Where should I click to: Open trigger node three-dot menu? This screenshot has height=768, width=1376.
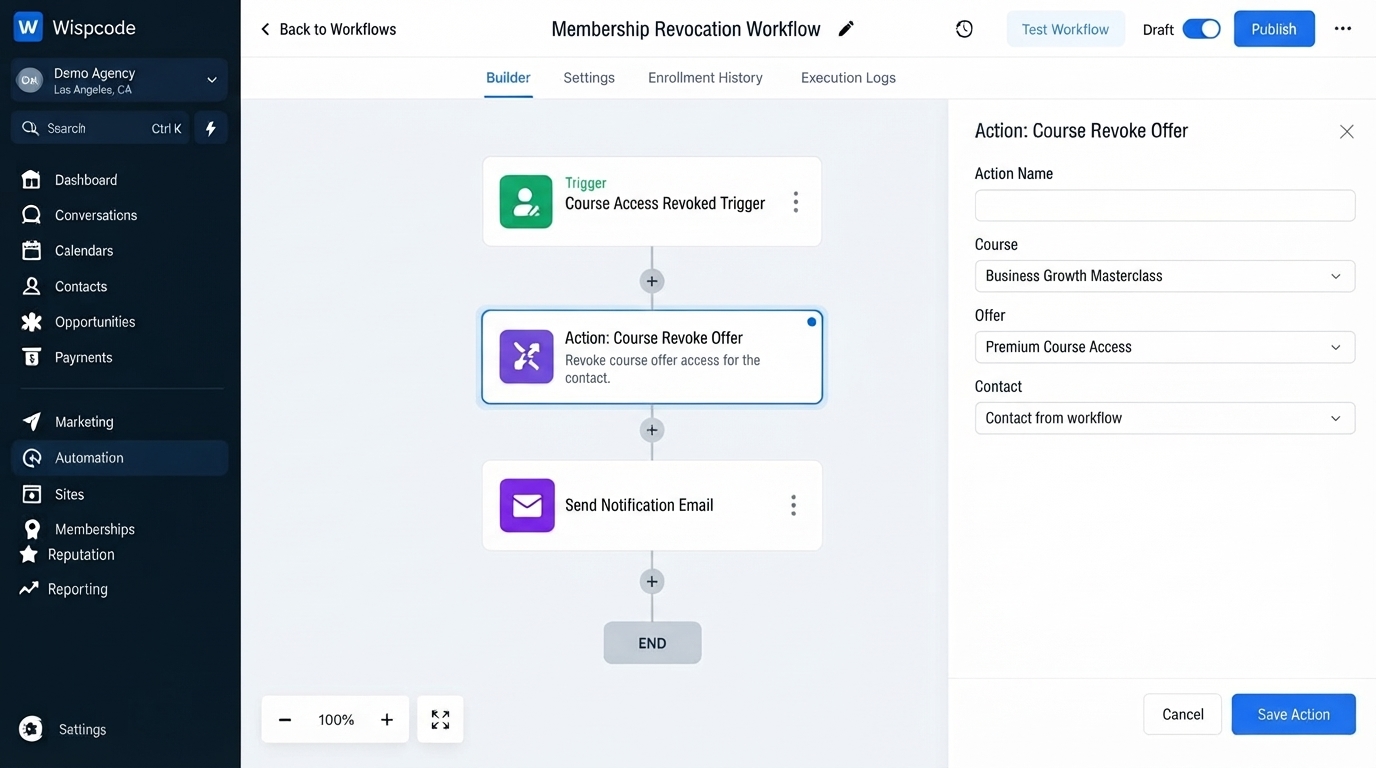click(x=796, y=202)
